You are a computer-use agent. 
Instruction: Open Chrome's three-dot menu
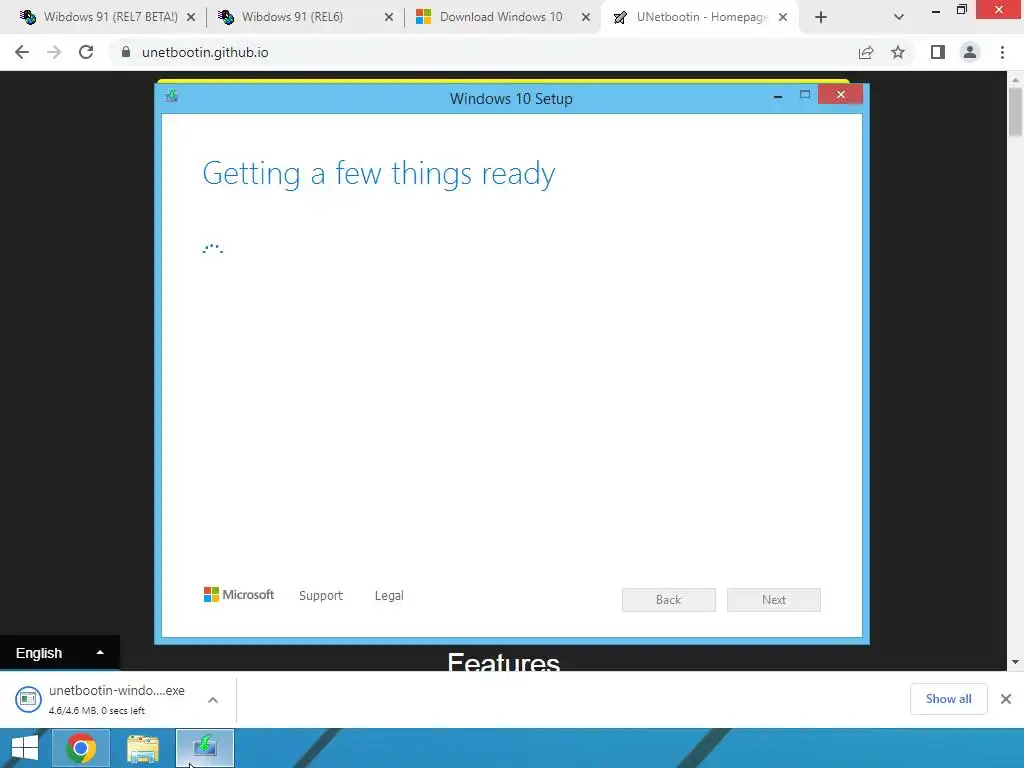(x=1002, y=52)
